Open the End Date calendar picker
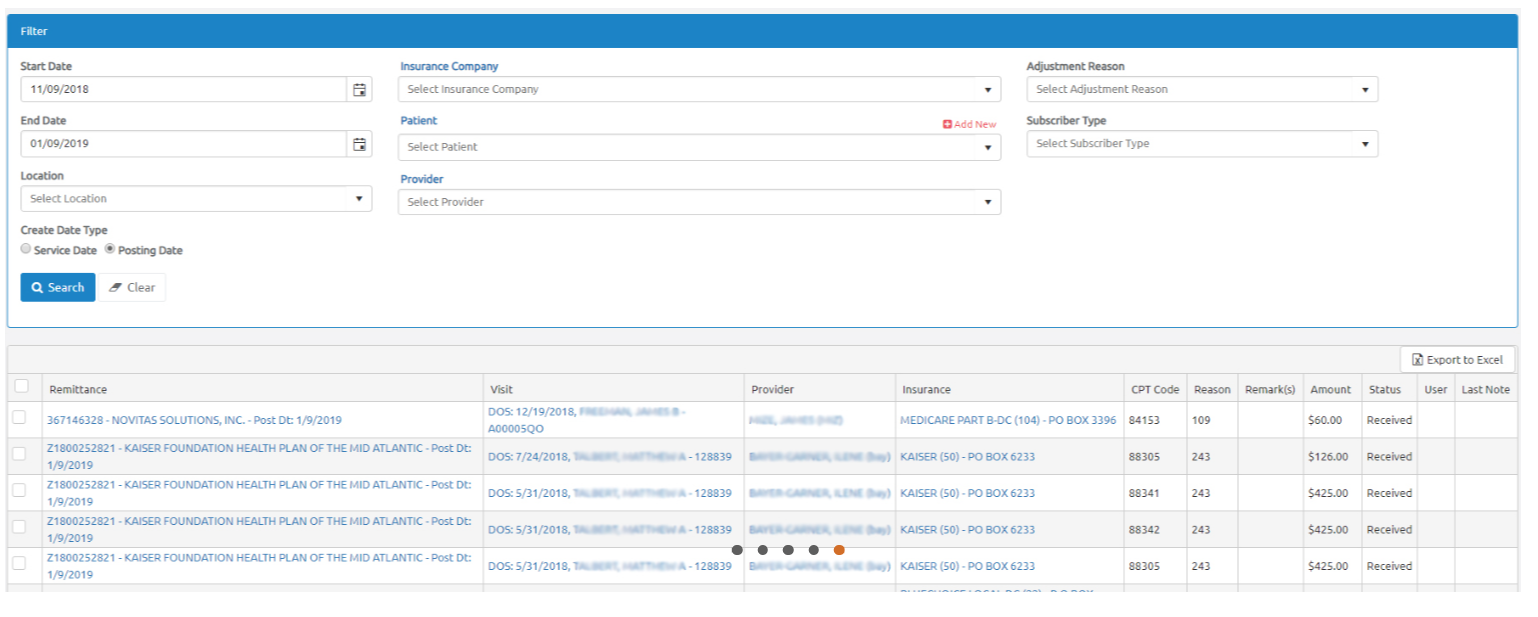The width and height of the screenshot is (1538, 617). click(x=359, y=143)
